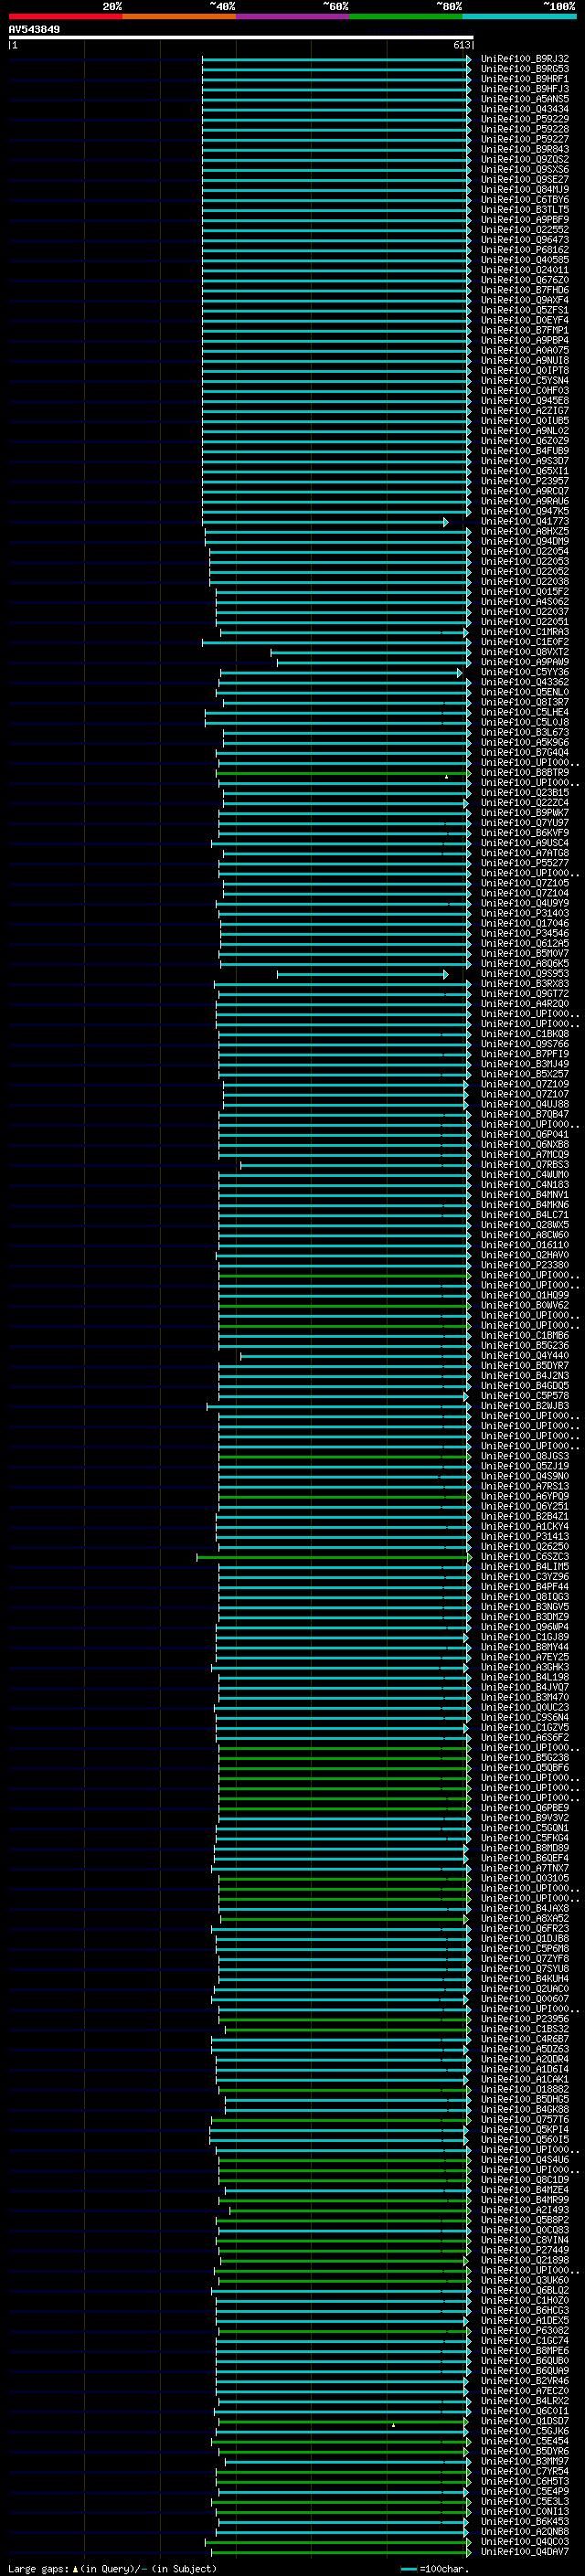
Task: Click the Large gaps legend text
Action: 112,2568
